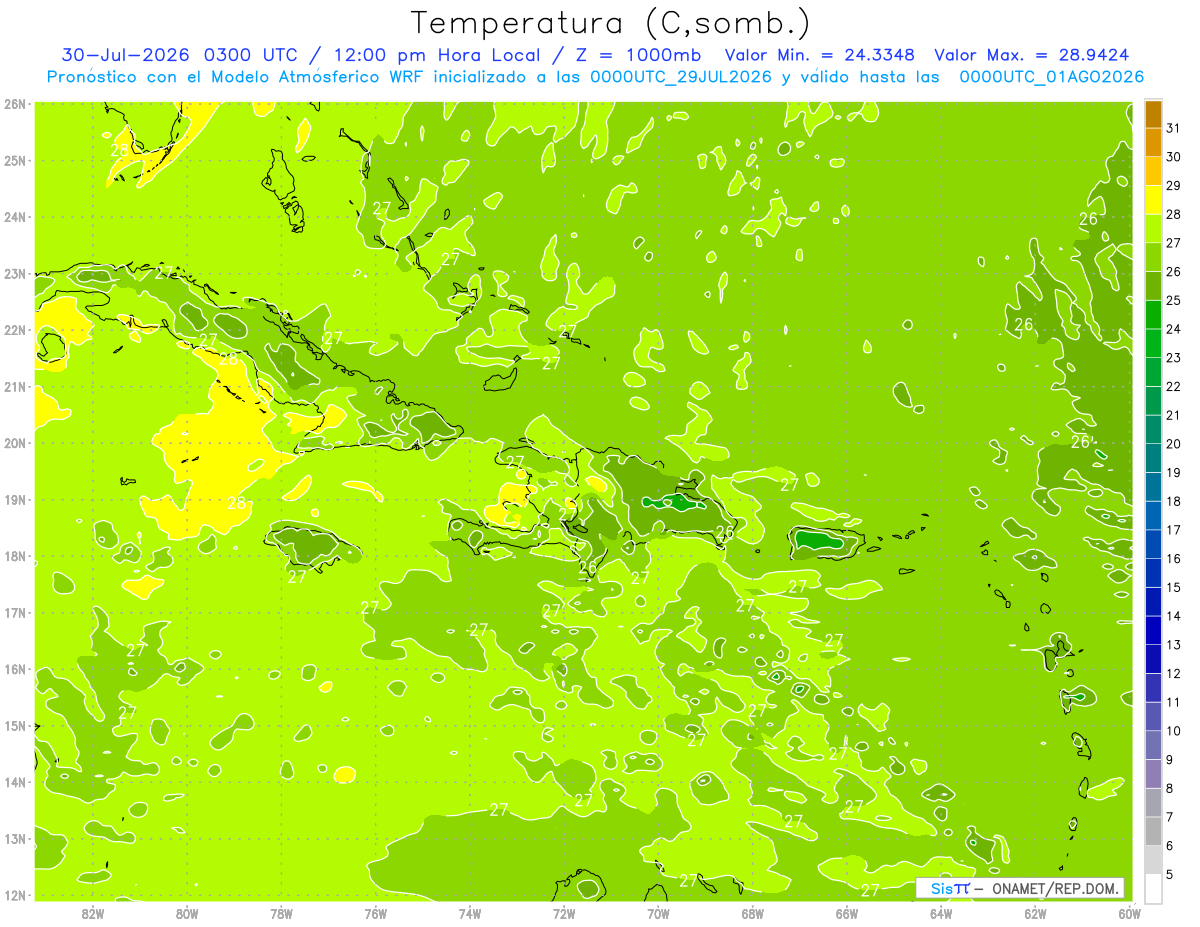Image resolution: width=1200 pixels, height=927 pixels.
Task: Click the "14N" latitude axis label
Action: pos(14,782)
